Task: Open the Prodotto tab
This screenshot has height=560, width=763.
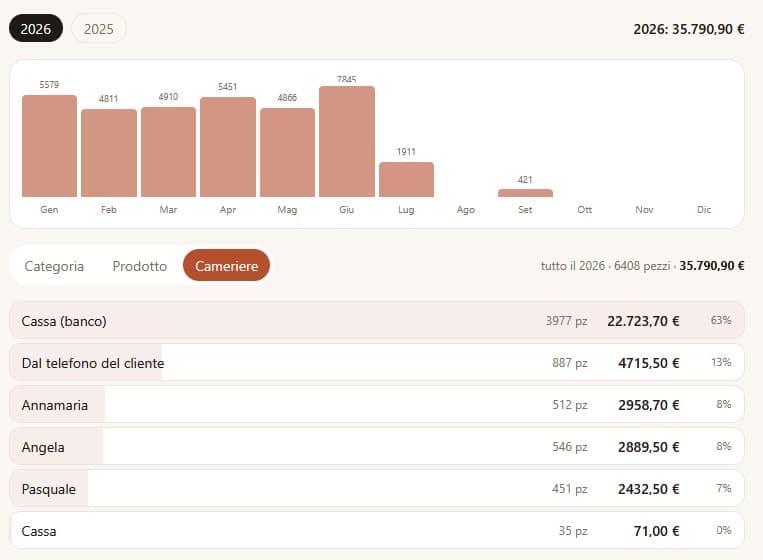Action: click(140, 266)
